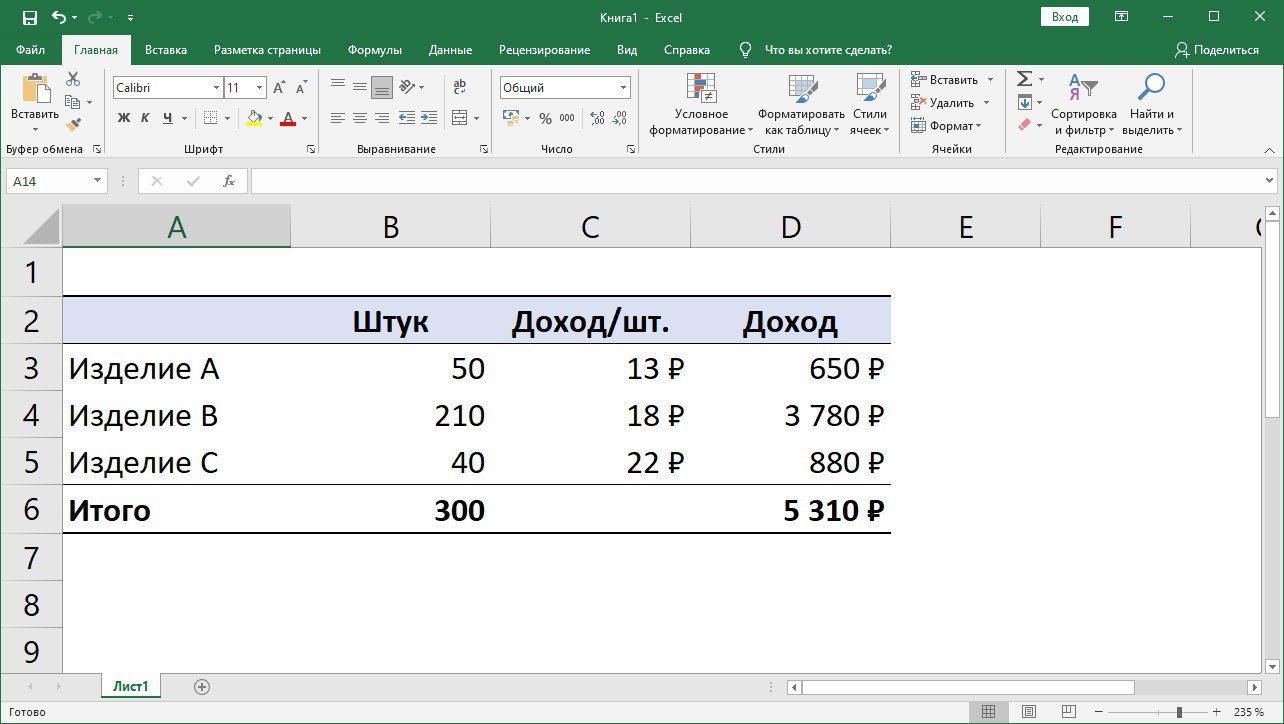Open the Общий number format dropdown
This screenshot has width=1284, height=724.
[x=624, y=88]
